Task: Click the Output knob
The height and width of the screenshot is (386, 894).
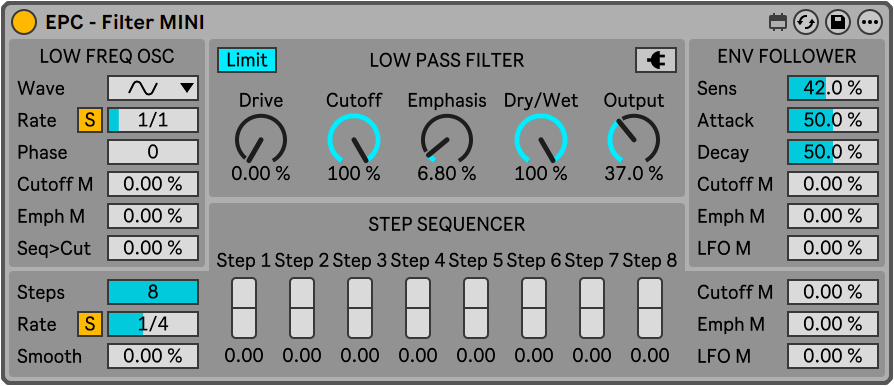Action: coord(634,139)
